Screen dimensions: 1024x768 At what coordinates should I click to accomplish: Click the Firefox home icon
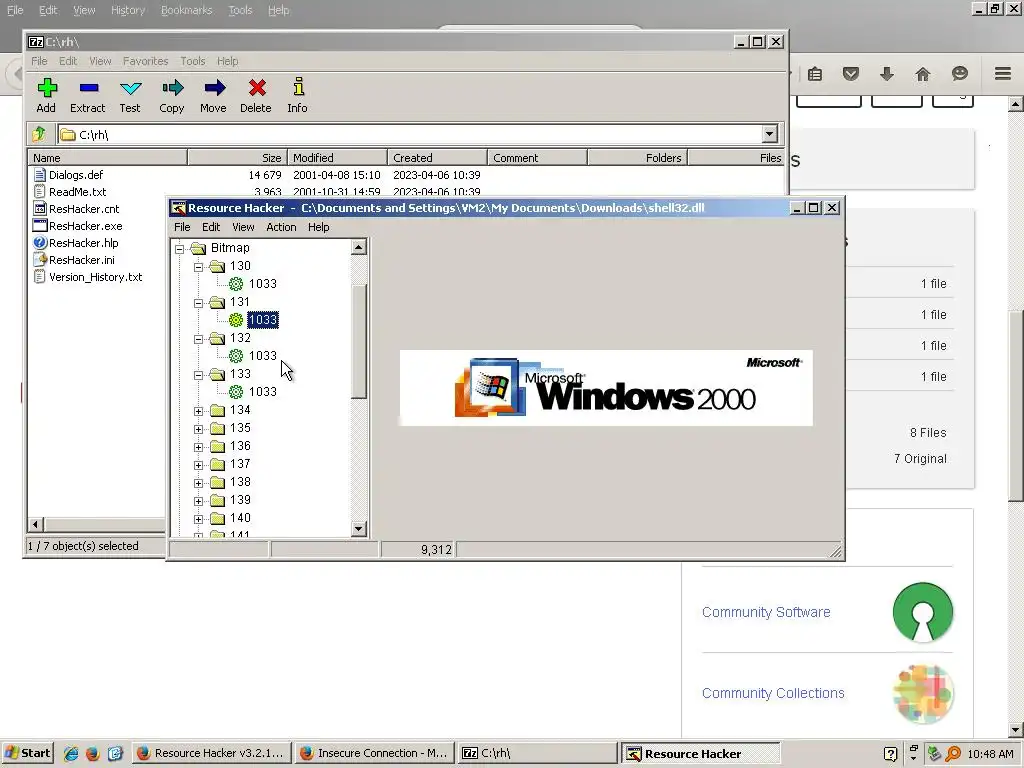[x=923, y=74]
